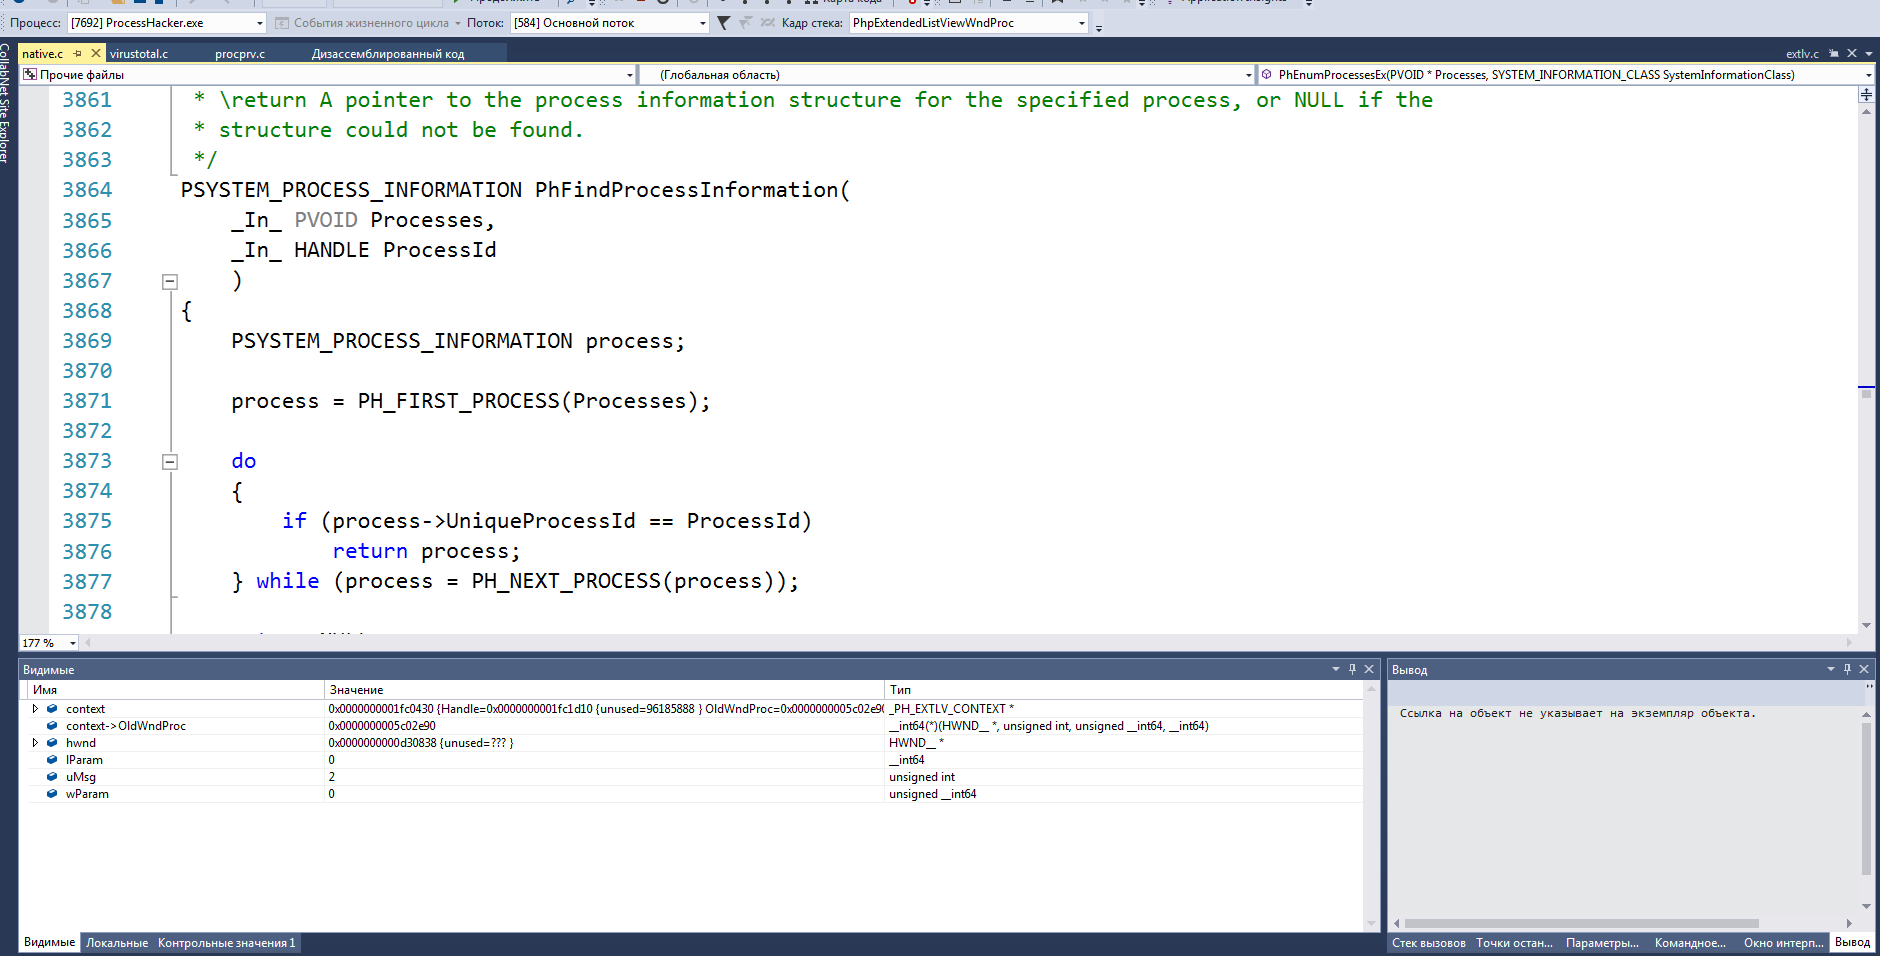Open the Процесс dropdown showing ProcessHacker.exe
The image size is (1880, 956).
(x=166, y=22)
